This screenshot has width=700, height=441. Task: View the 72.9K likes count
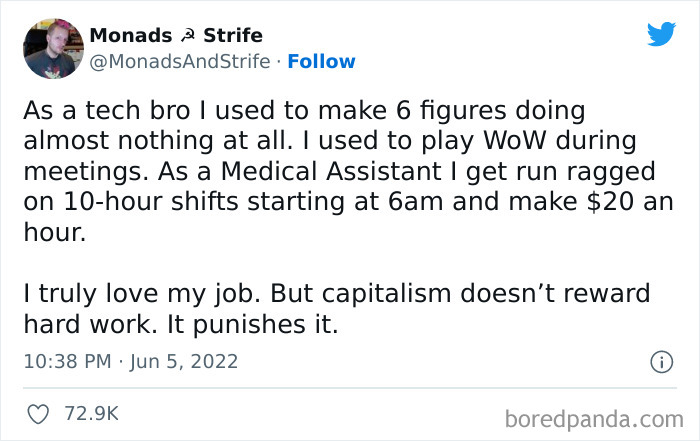tap(93, 412)
